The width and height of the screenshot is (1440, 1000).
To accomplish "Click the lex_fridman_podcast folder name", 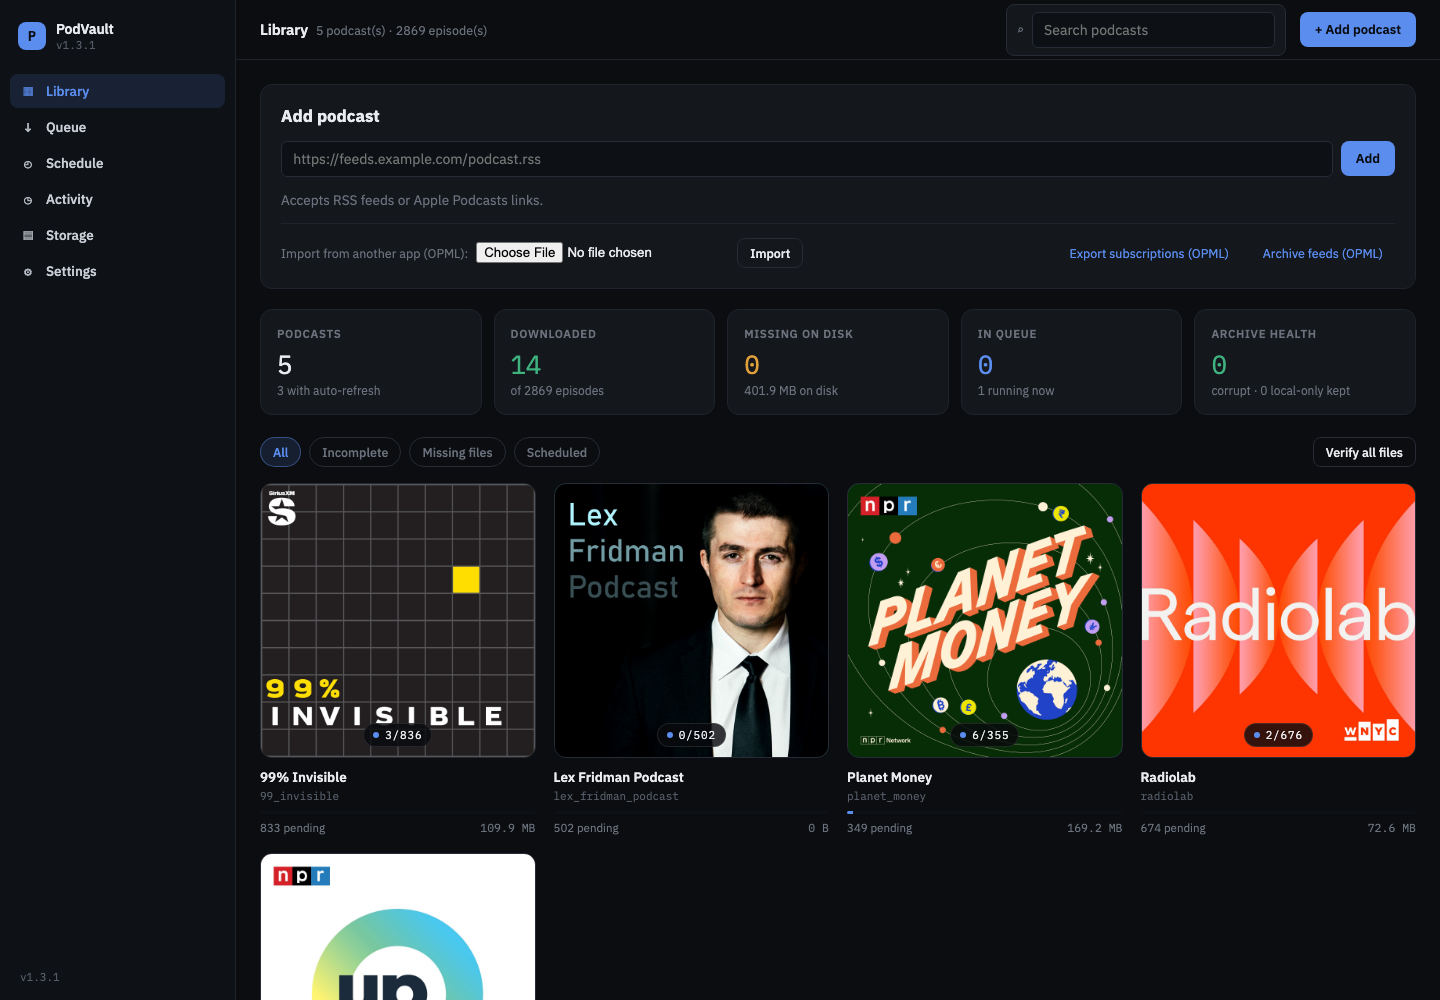I will click(616, 797).
